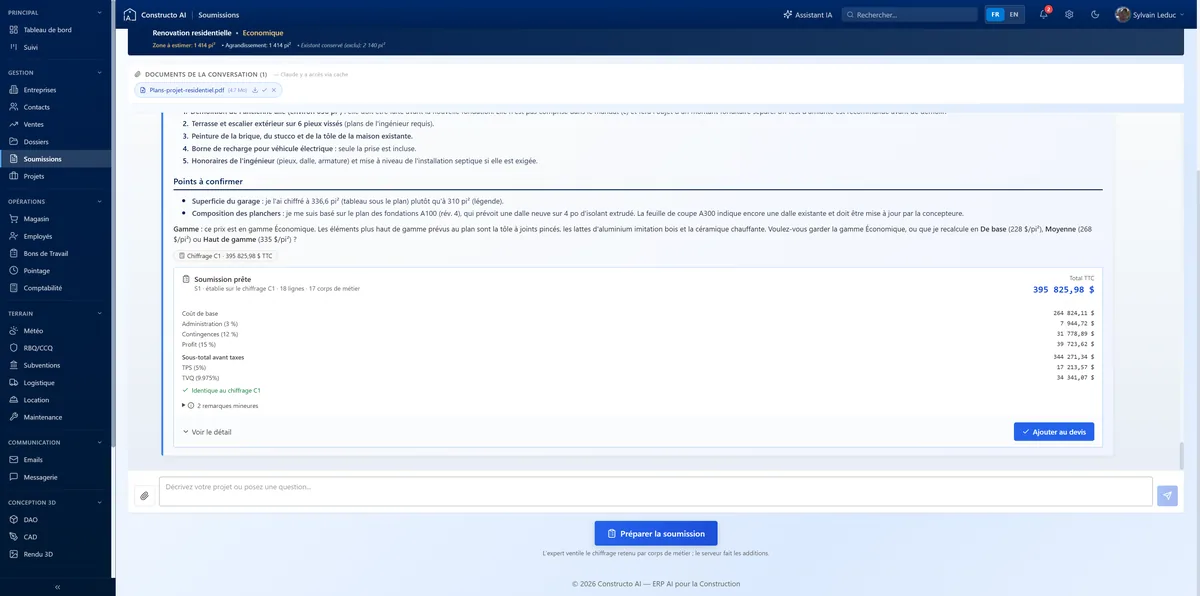Open notifications bell with 2 alerts
1200x596 pixels.
click(x=1044, y=14)
